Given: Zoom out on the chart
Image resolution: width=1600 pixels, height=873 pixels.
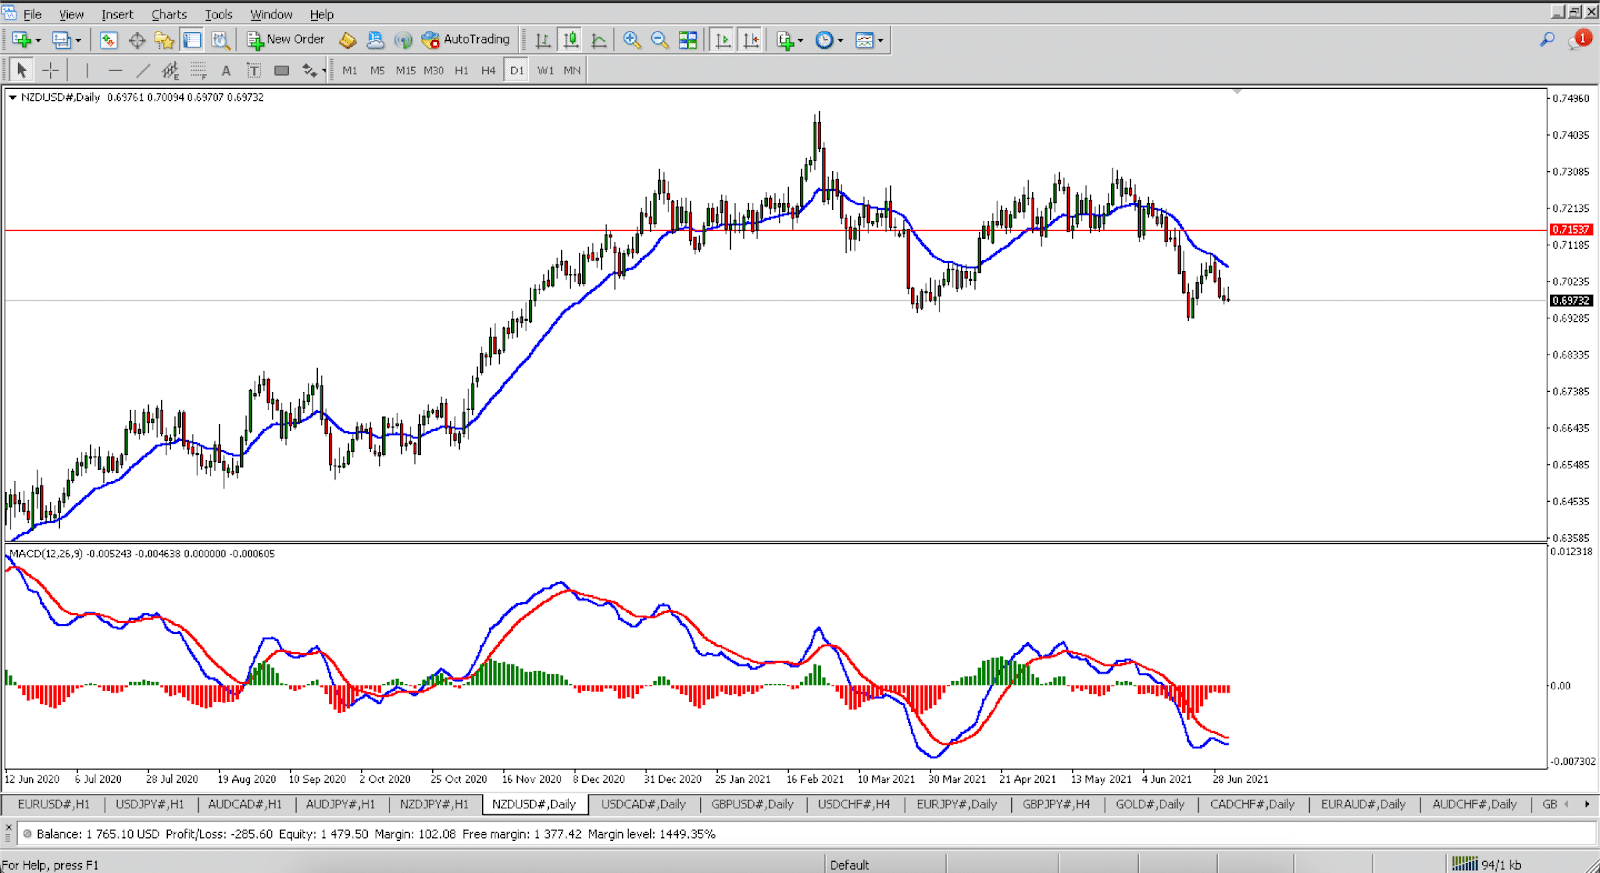Looking at the screenshot, I should (x=660, y=40).
